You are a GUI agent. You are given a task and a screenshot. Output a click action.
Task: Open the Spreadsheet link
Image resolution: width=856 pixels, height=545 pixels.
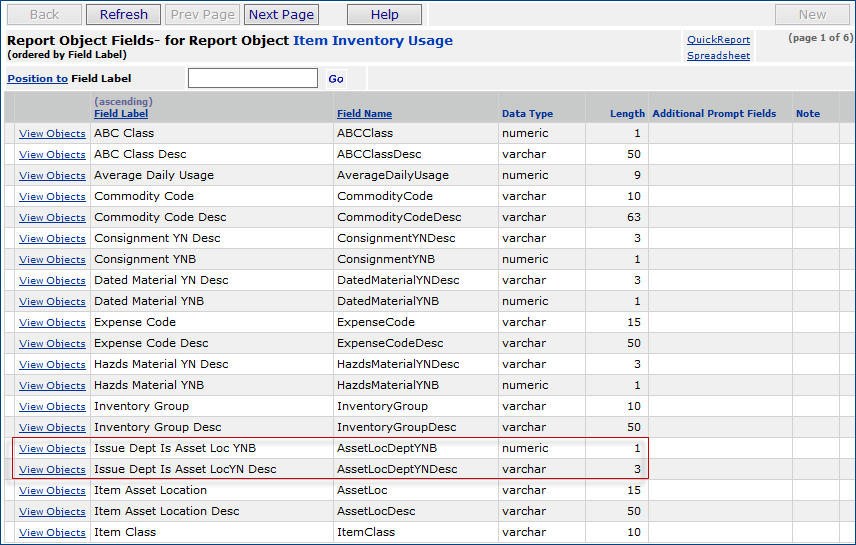pyautogui.click(x=718, y=56)
